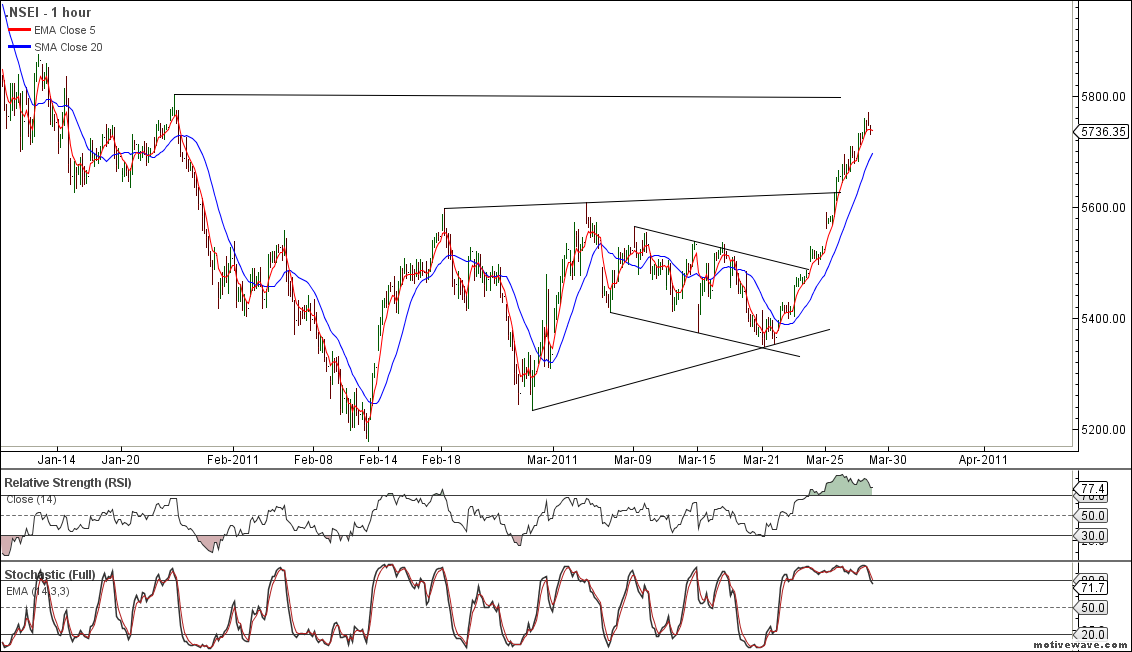
Task: Select the Mar-25 date on time axis
Action: [x=825, y=459]
